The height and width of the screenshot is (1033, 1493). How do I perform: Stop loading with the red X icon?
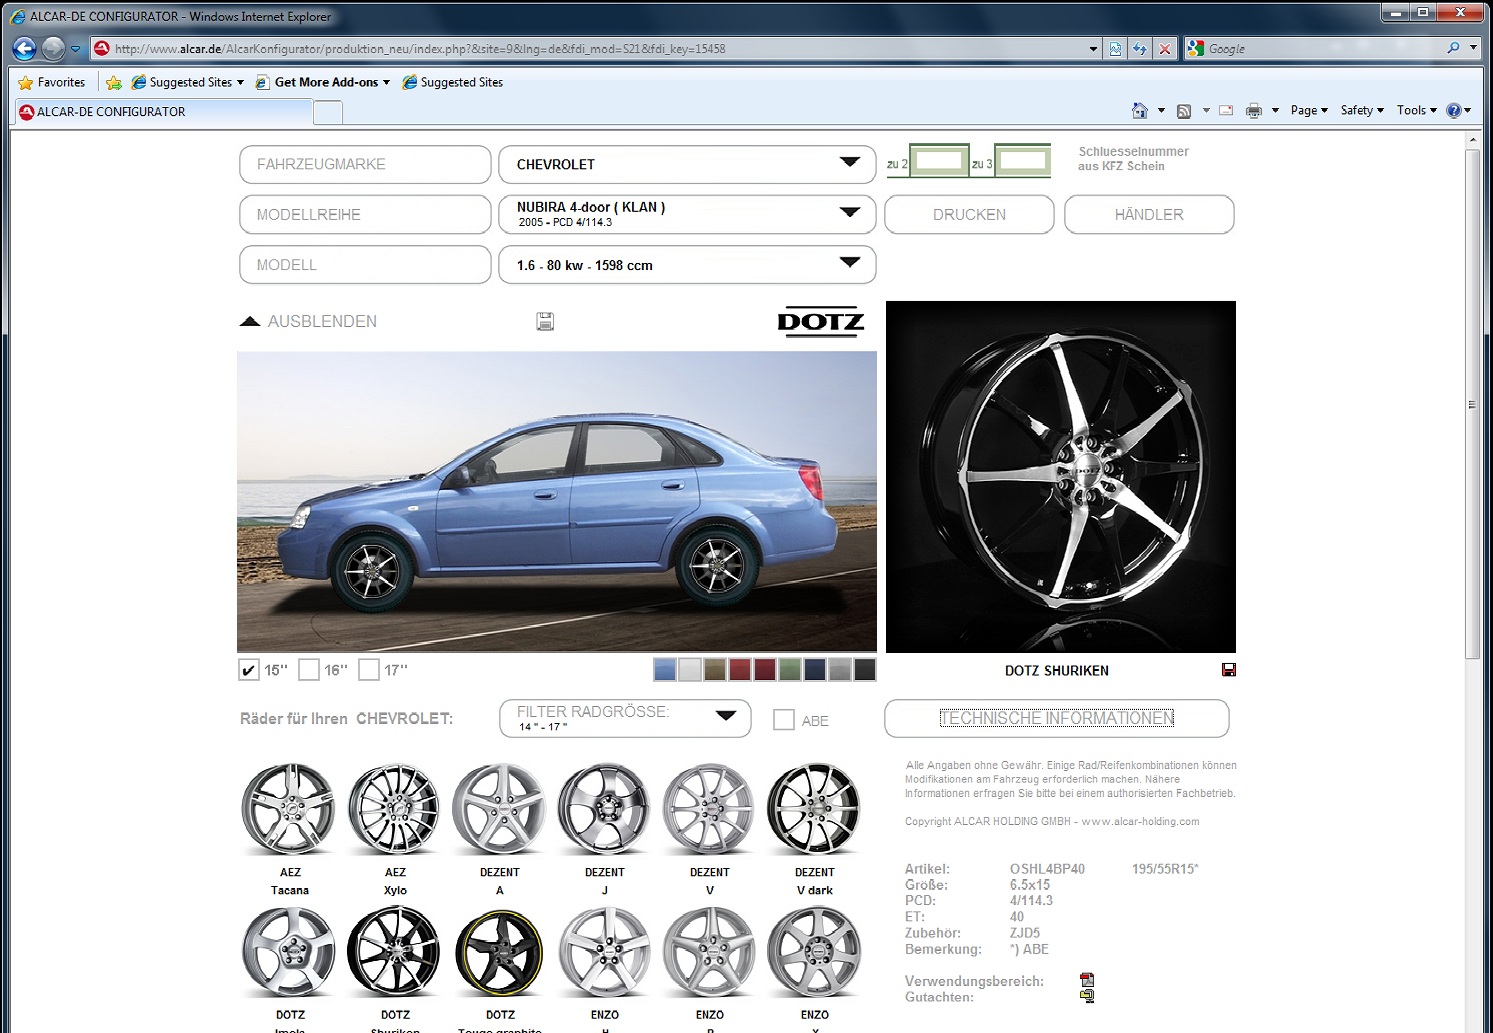tap(1164, 48)
